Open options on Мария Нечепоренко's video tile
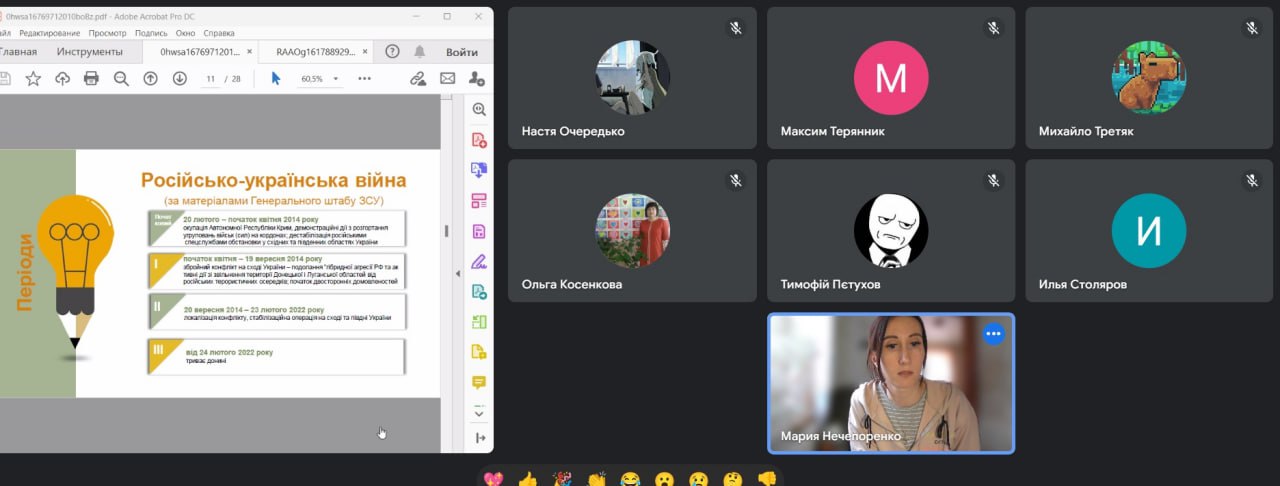 (993, 334)
